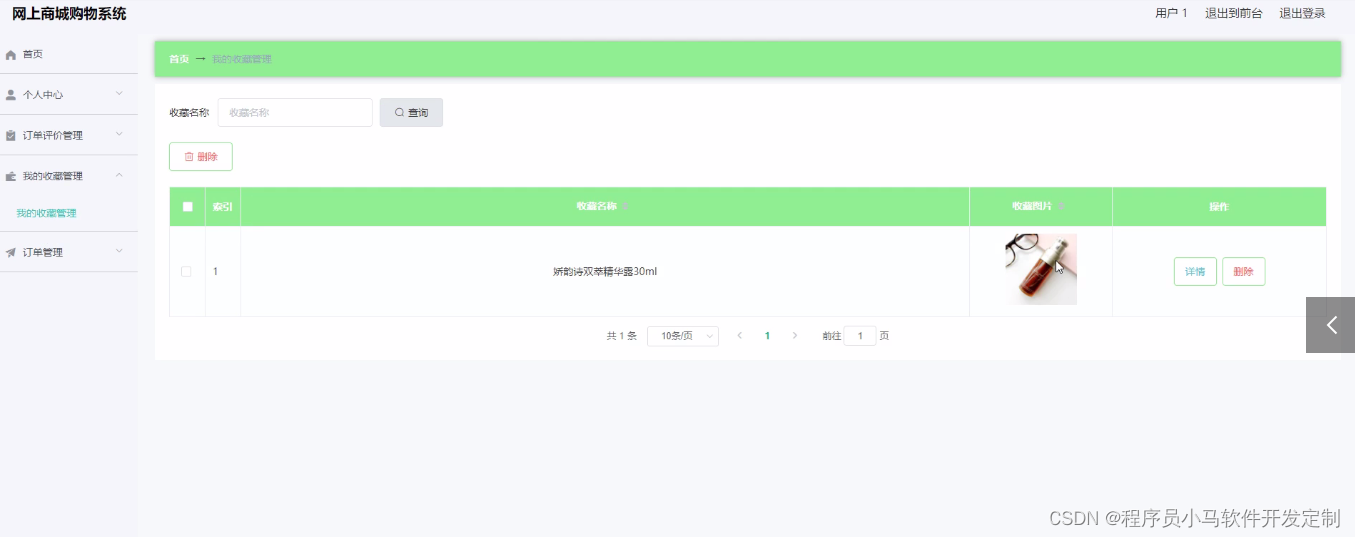Click the 操作 column header
The height and width of the screenshot is (537, 1355).
pyautogui.click(x=1219, y=207)
